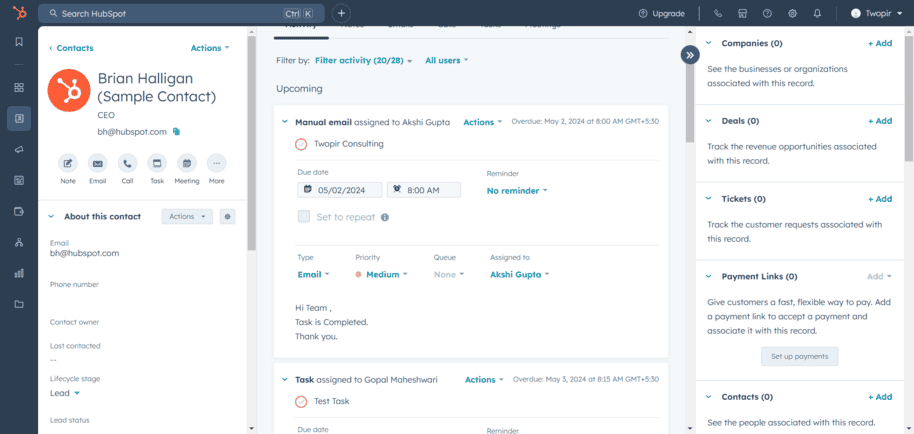Click the HubSpot sprocket logo
This screenshot has width=914, height=434.
[18, 13]
